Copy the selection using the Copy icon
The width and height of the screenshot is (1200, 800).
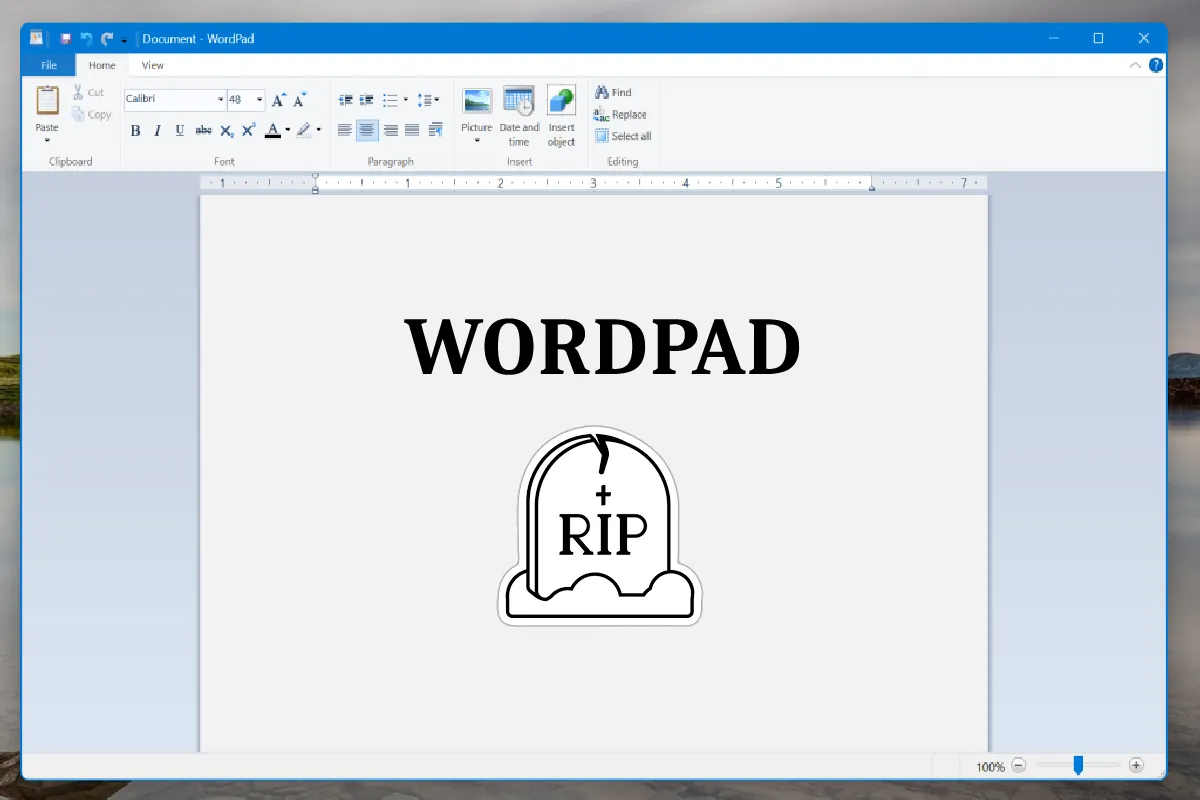click(x=79, y=114)
